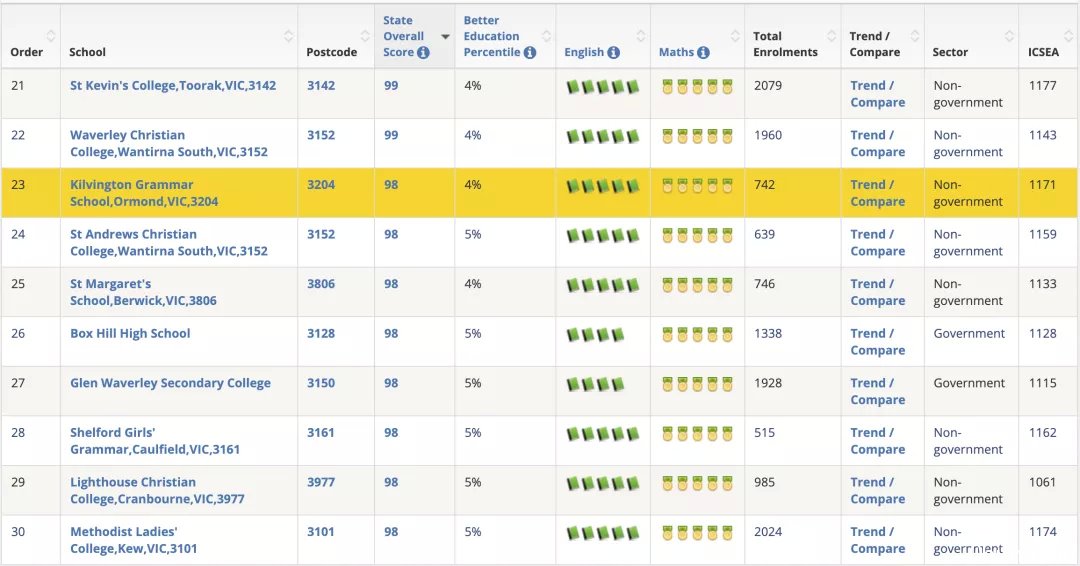Click English book rating icons for St Kevin's College
Viewport: 1080px width, 566px height.
click(603, 87)
